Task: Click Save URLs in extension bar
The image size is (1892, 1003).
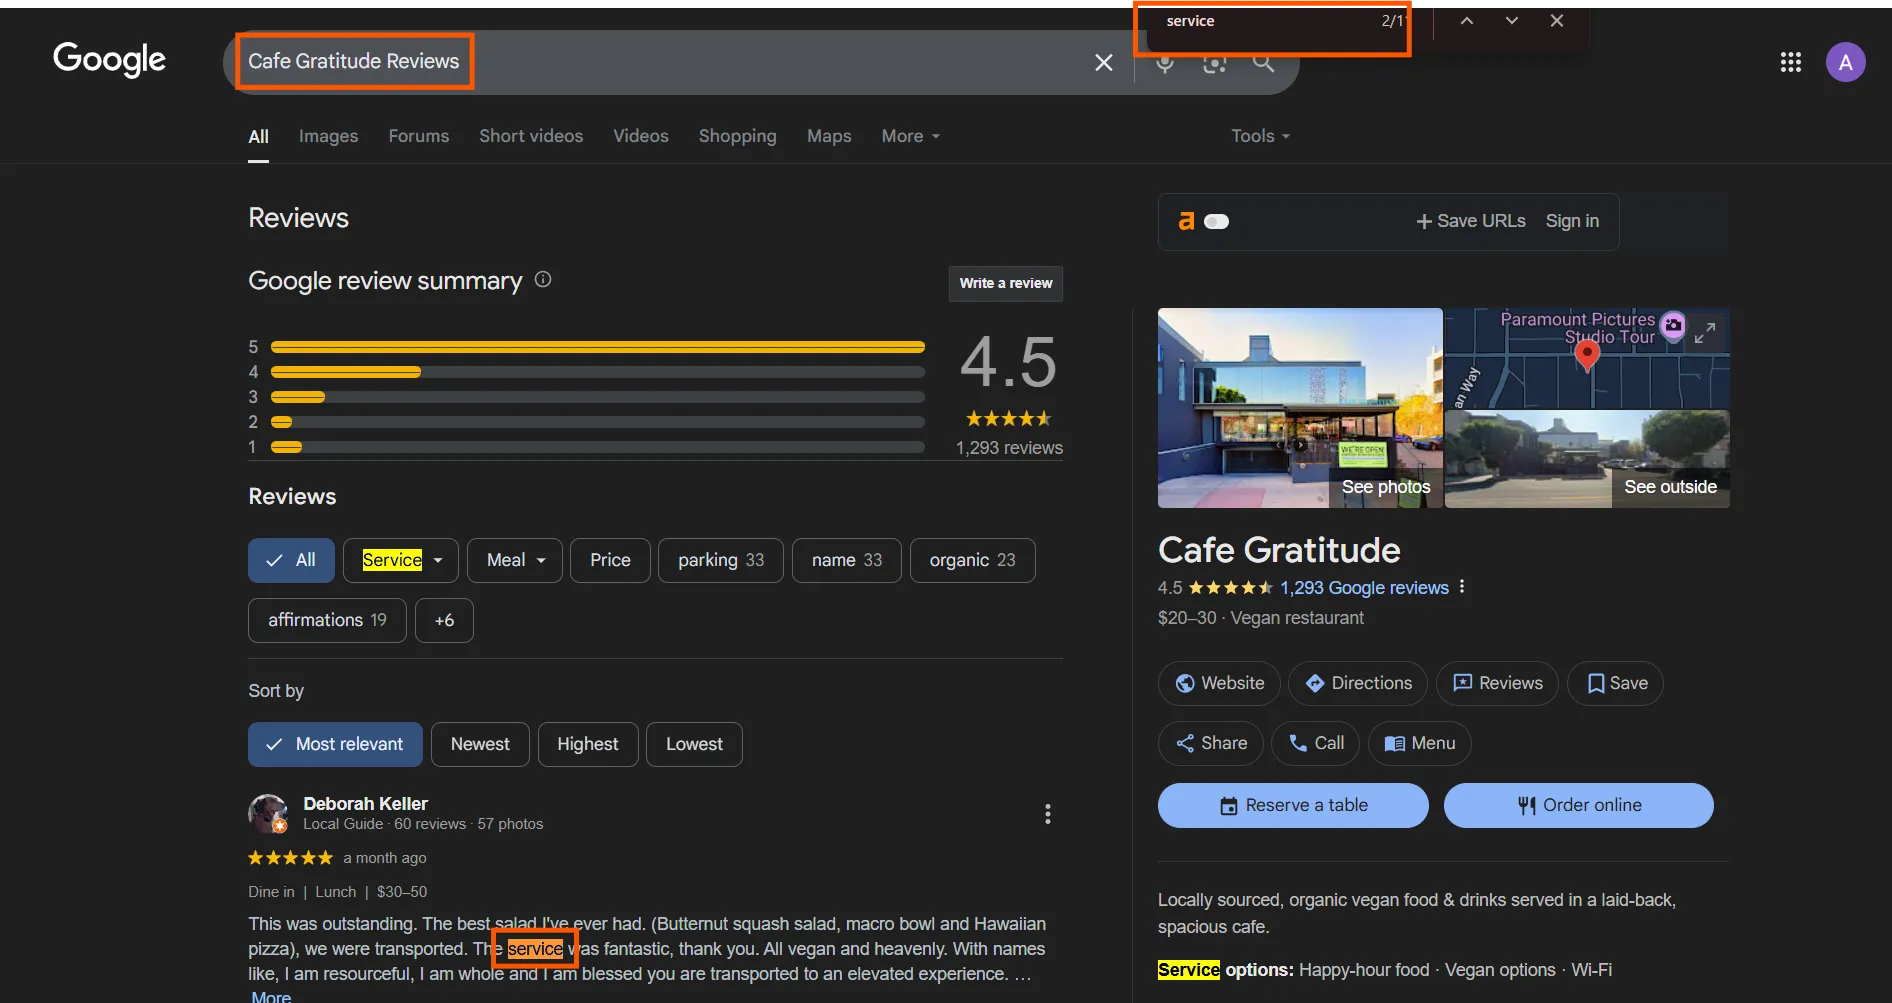Action: [1471, 221]
